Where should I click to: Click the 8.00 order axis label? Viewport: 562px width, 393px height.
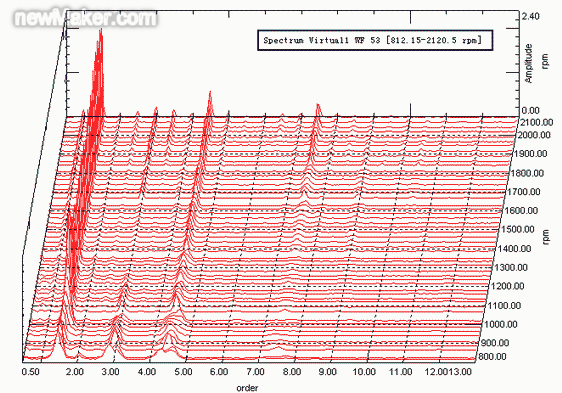pyautogui.click(x=292, y=371)
